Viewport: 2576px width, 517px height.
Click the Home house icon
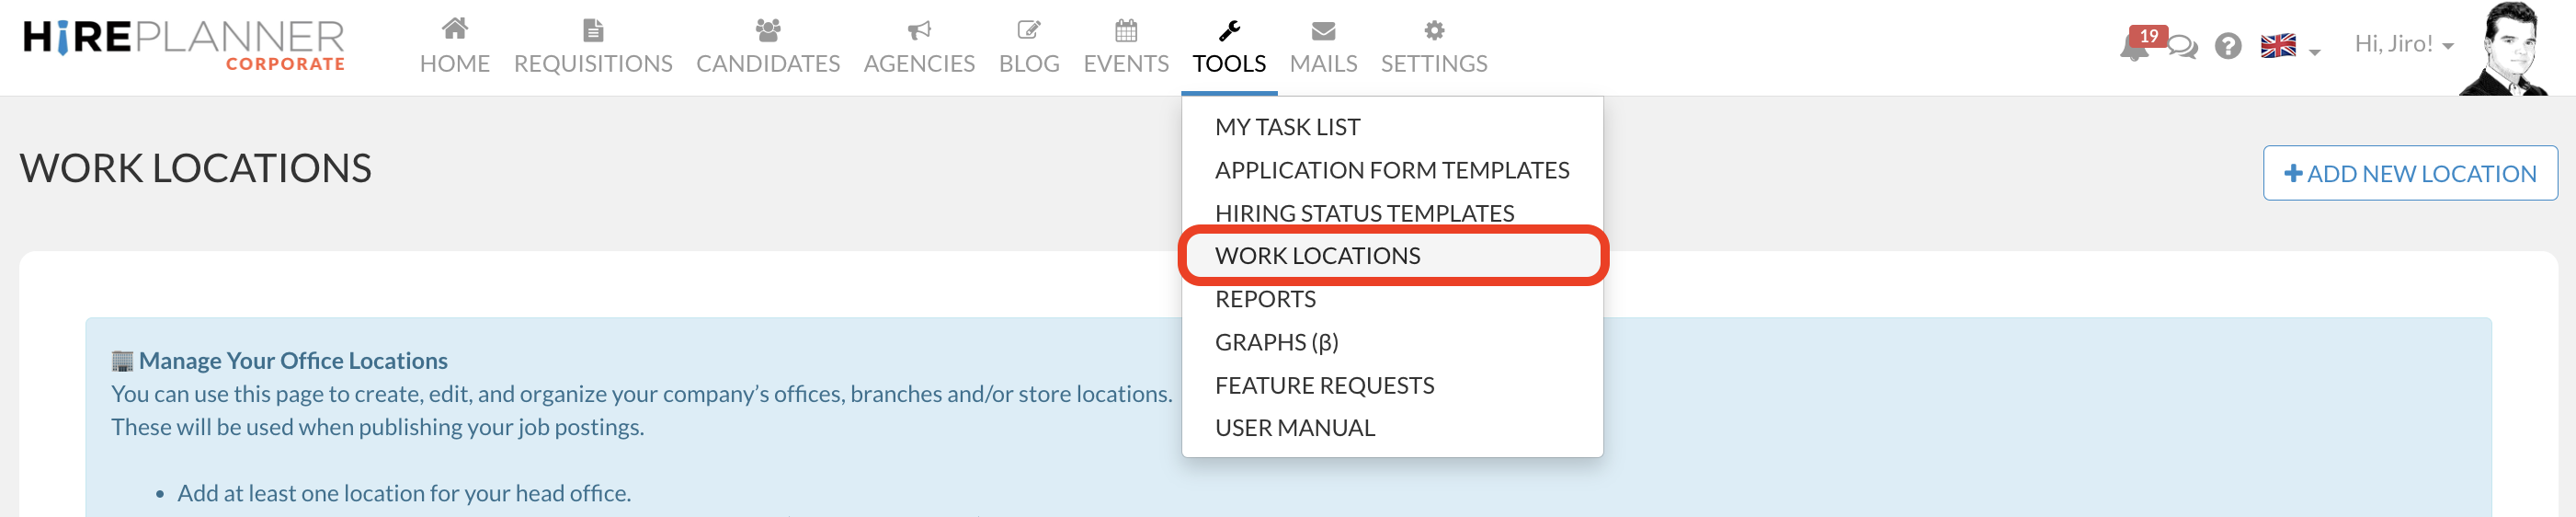455,29
